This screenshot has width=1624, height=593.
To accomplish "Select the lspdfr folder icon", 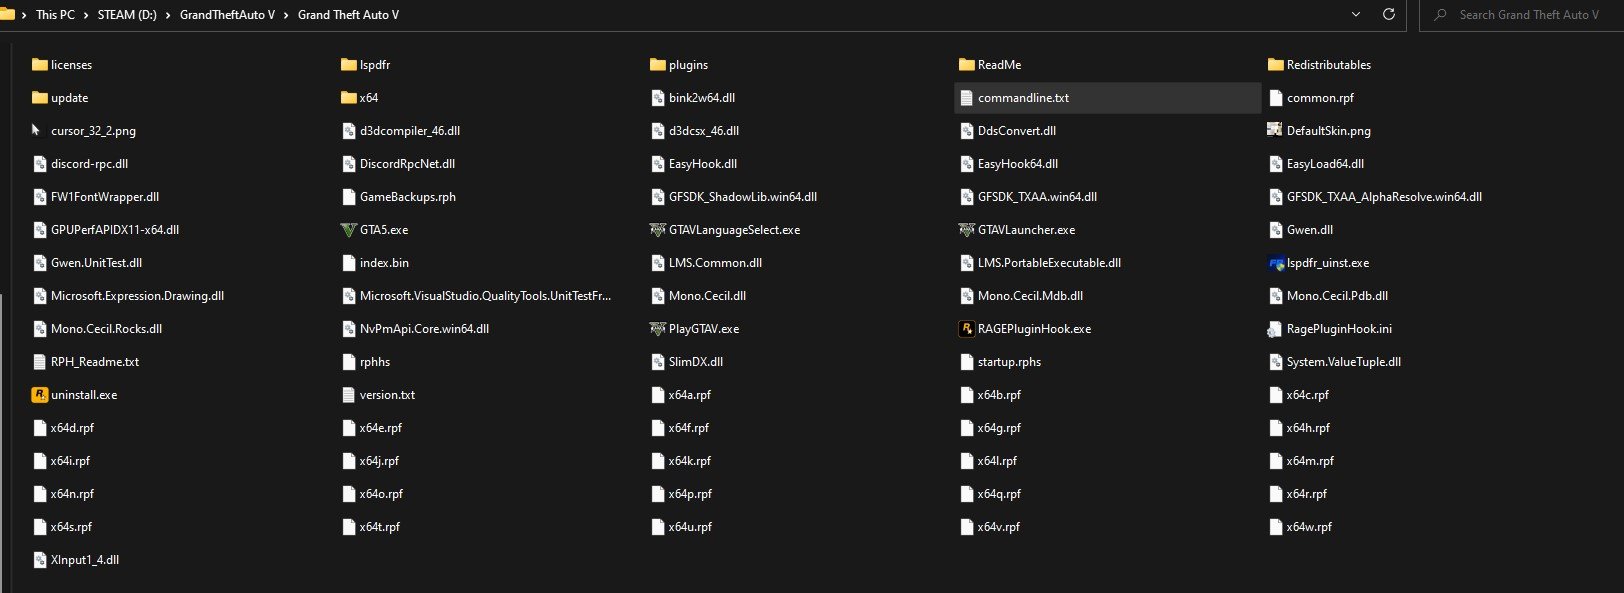I will [348, 65].
